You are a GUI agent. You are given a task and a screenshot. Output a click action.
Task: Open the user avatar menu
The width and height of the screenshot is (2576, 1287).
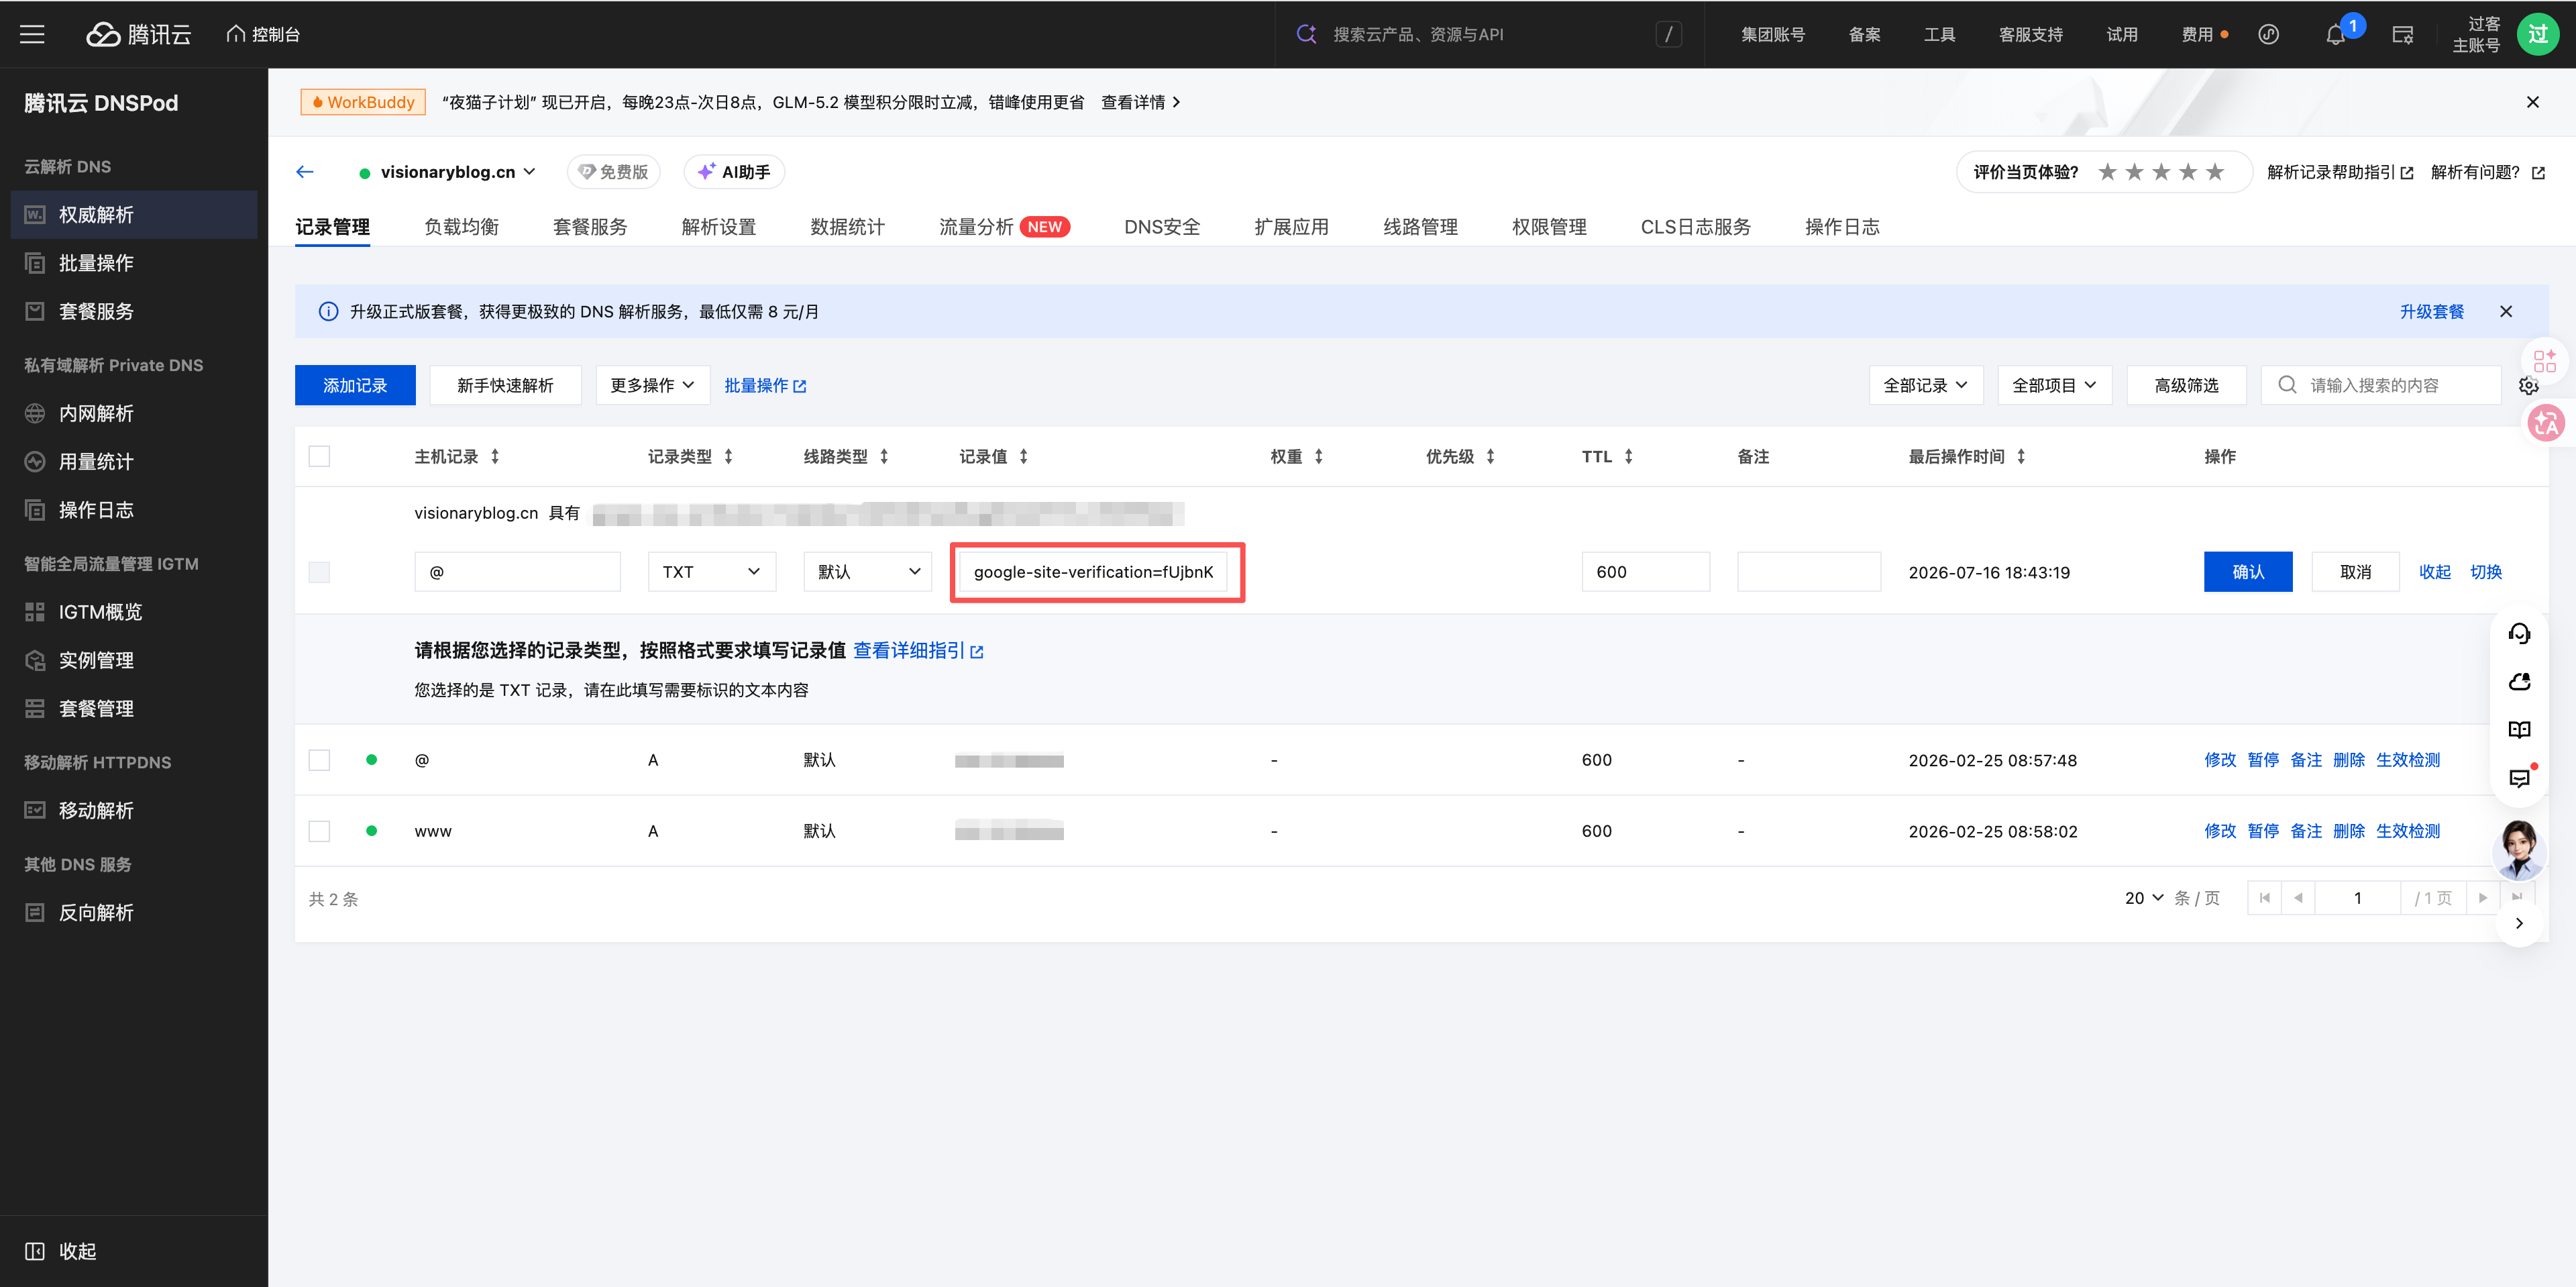(x=2537, y=34)
